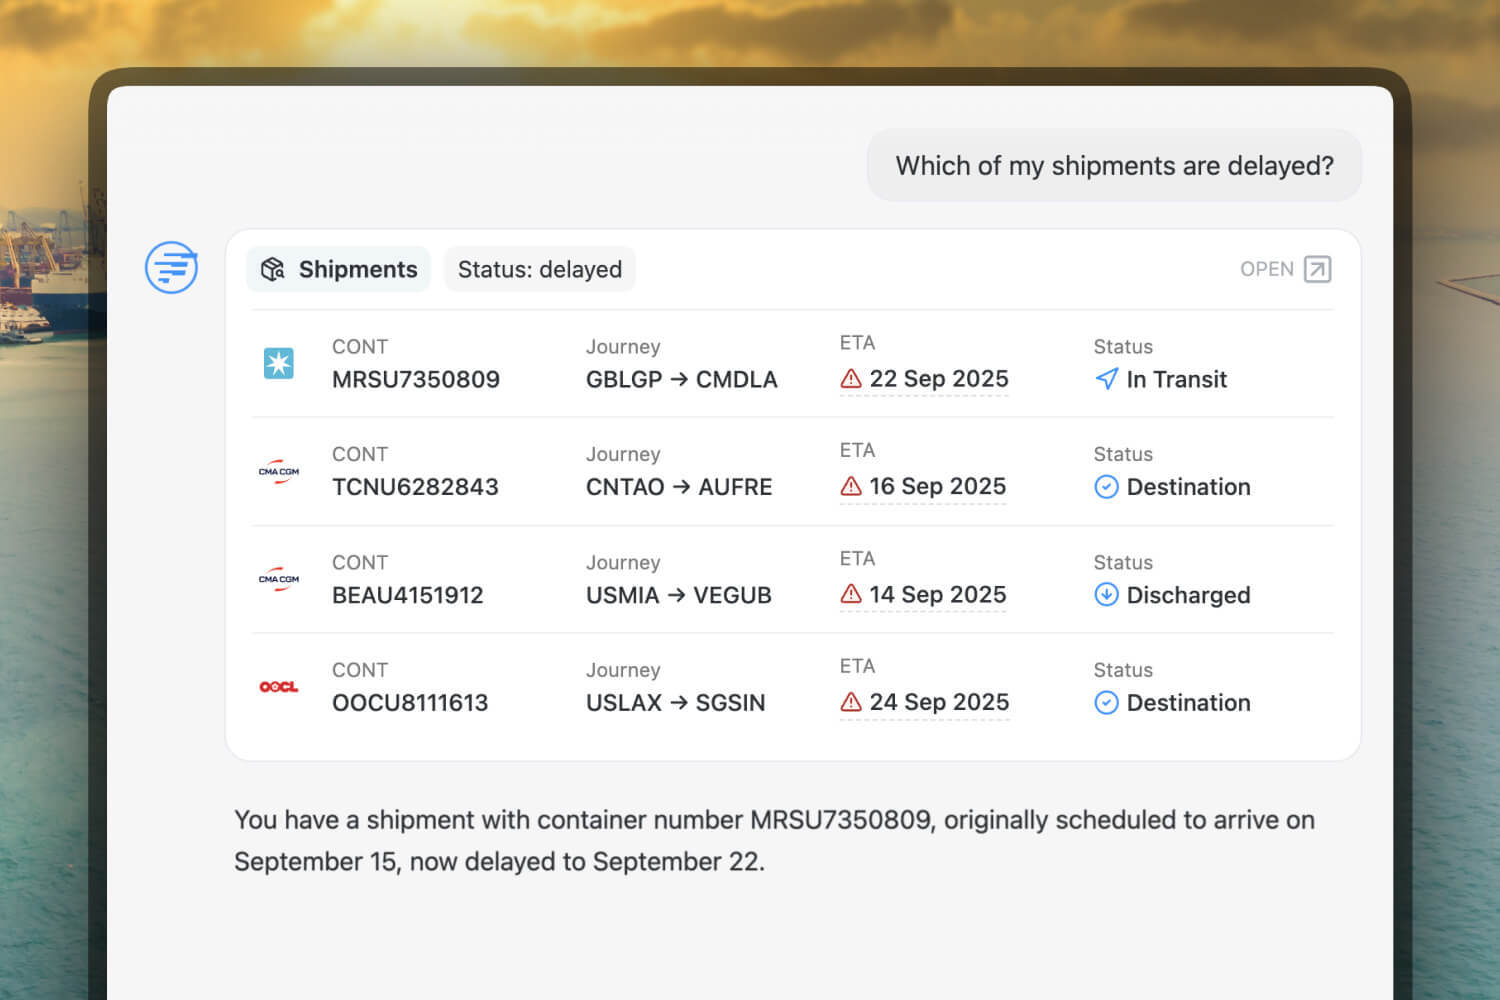
Task: Select the Shipments chip
Action: coord(339,269)
